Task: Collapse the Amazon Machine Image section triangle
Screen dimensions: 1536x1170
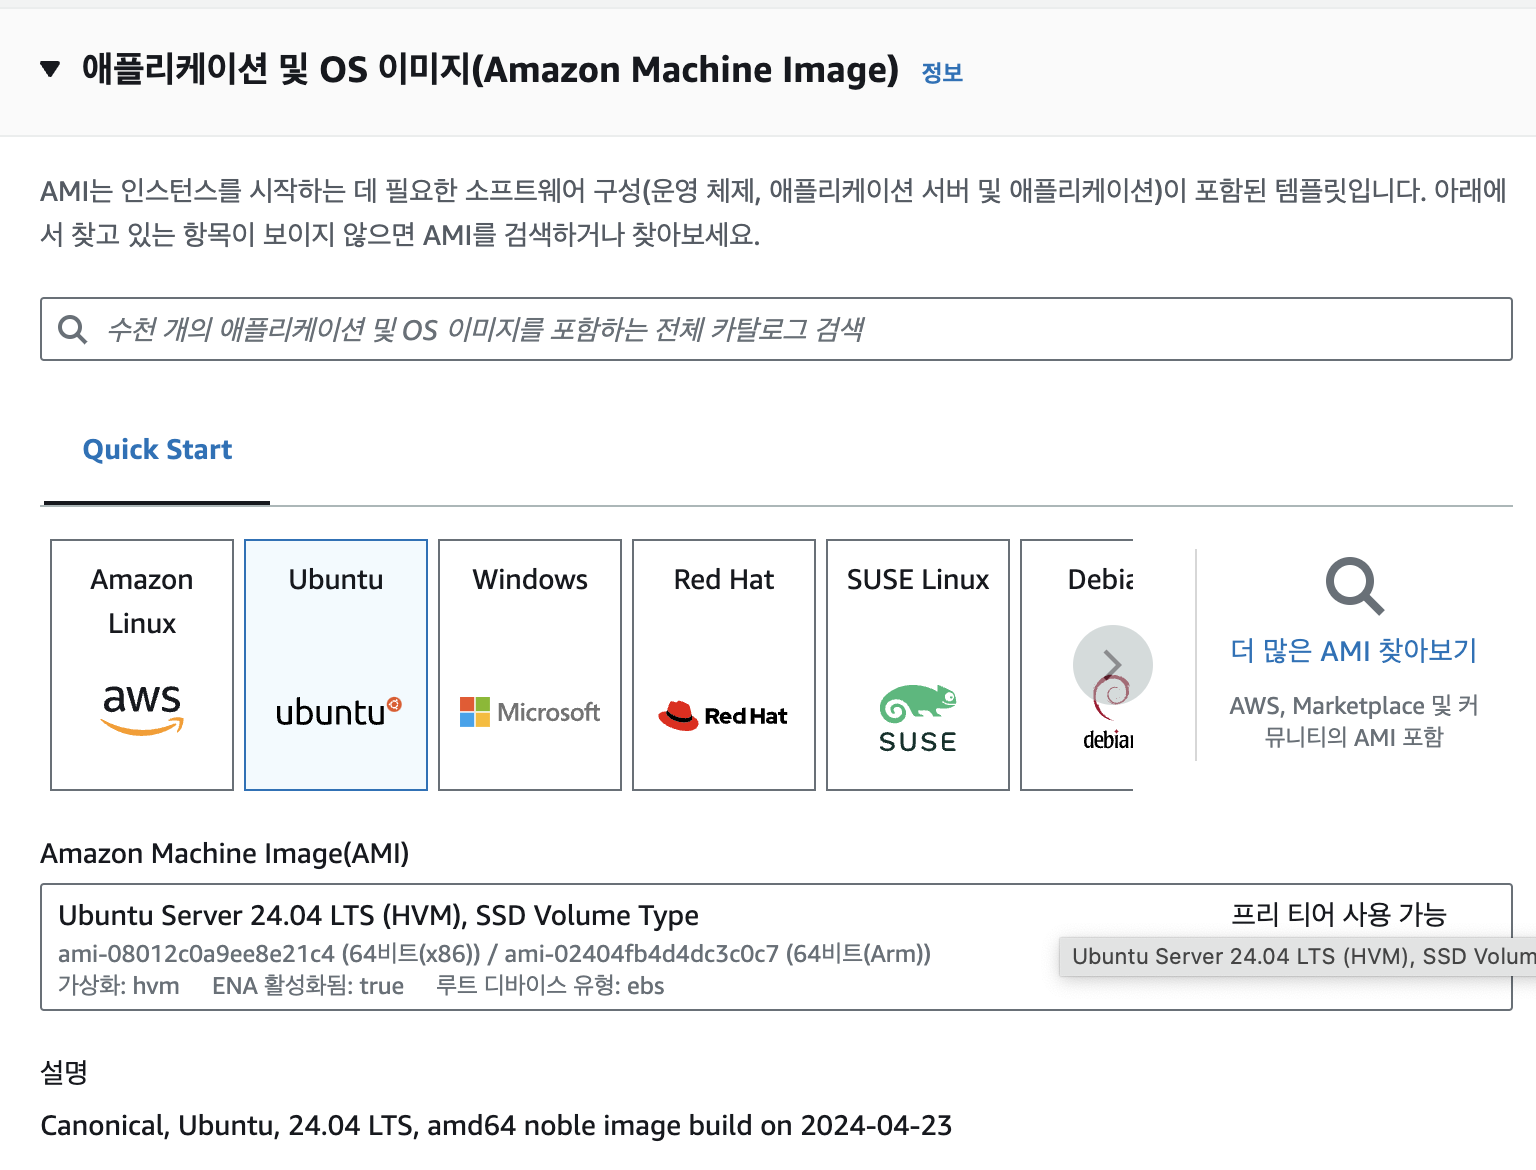Action: [x=50, y=69]
